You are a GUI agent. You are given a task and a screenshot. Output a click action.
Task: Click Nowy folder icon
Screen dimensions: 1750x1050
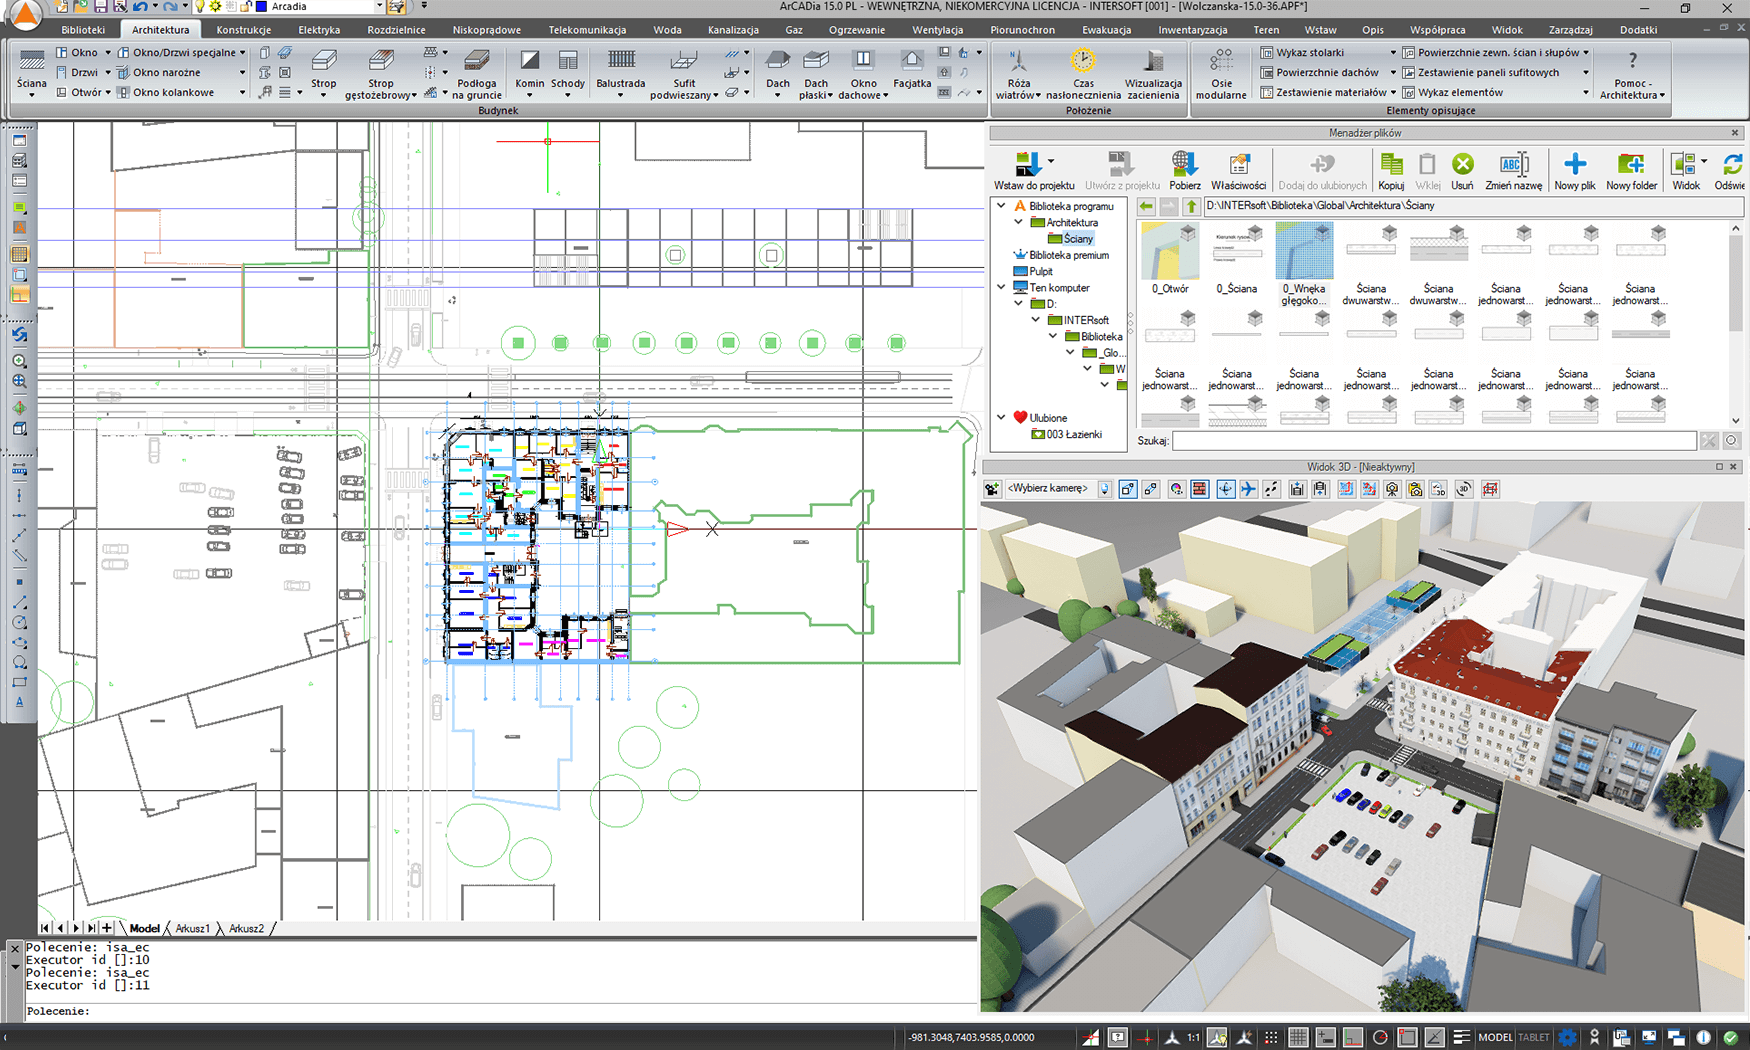1631,170
